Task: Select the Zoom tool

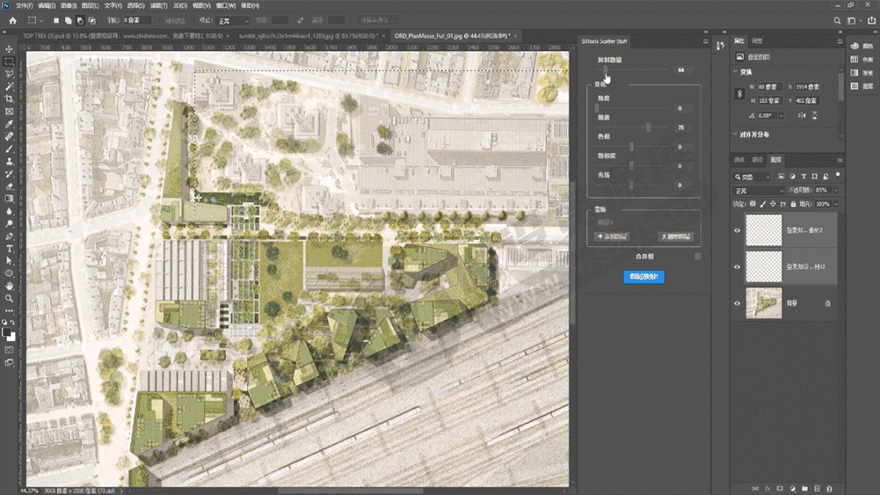Action: pos(9,298)
